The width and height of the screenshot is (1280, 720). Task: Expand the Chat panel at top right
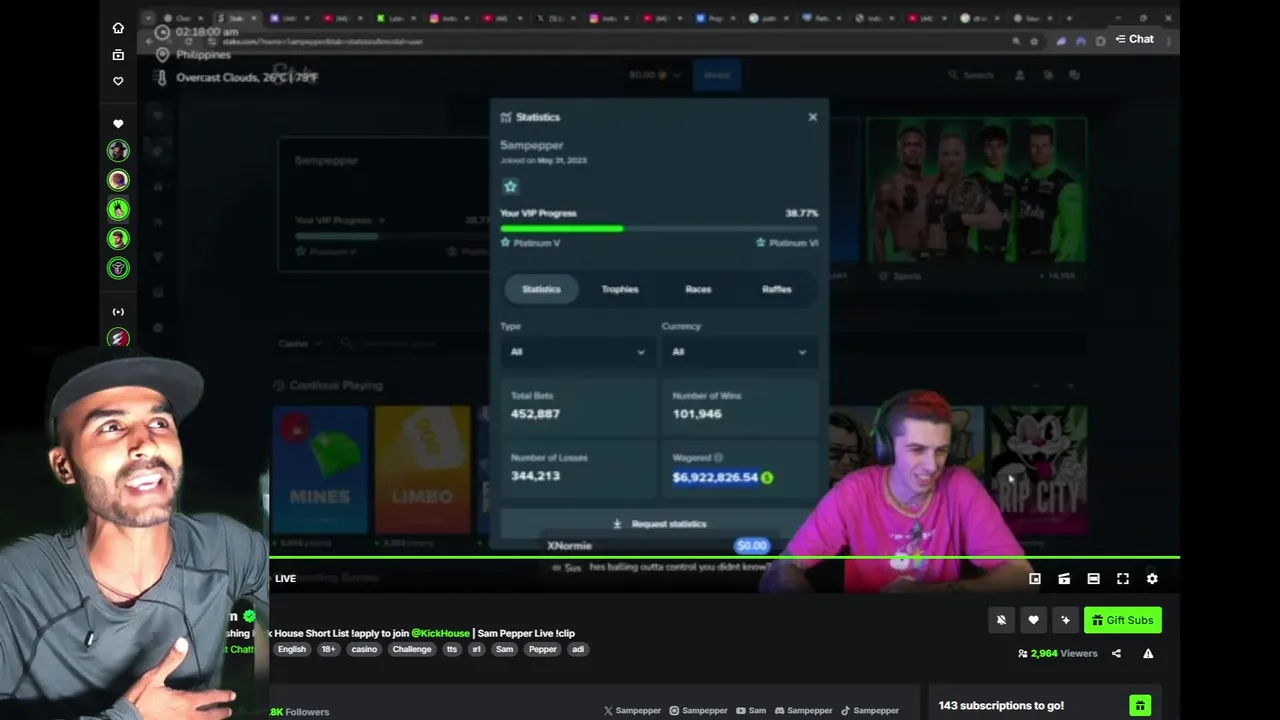click(x=1134, y=39)
